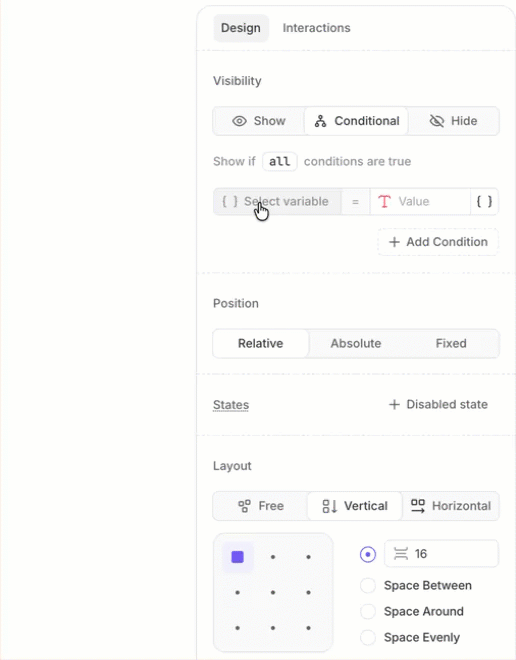Select Space Evenly radio button
The height and width of the screenshot is (660, 516).
368,637
